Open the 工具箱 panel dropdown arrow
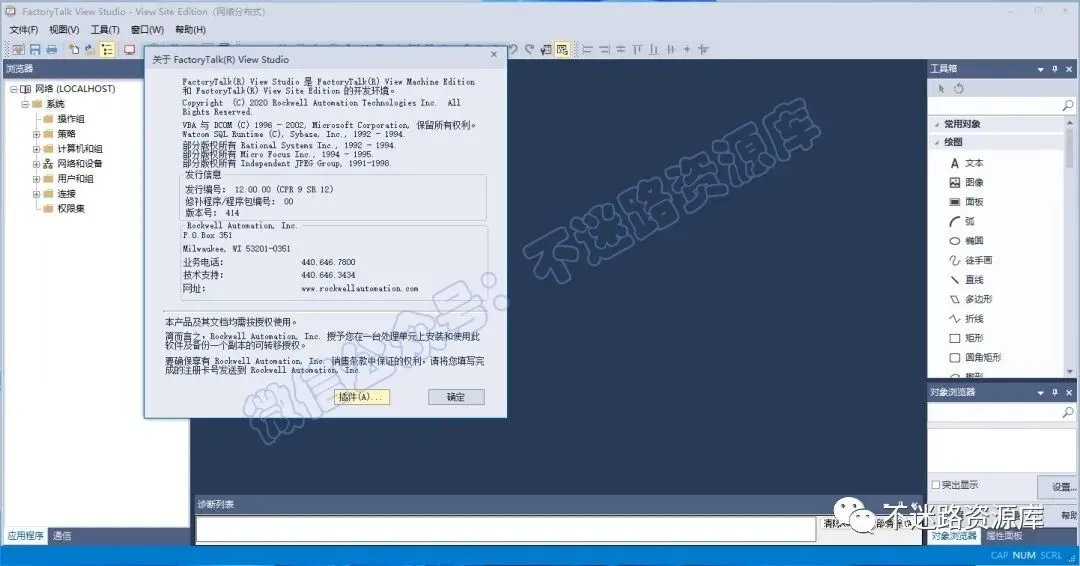1080x566 pixels. pos(1040,69)
